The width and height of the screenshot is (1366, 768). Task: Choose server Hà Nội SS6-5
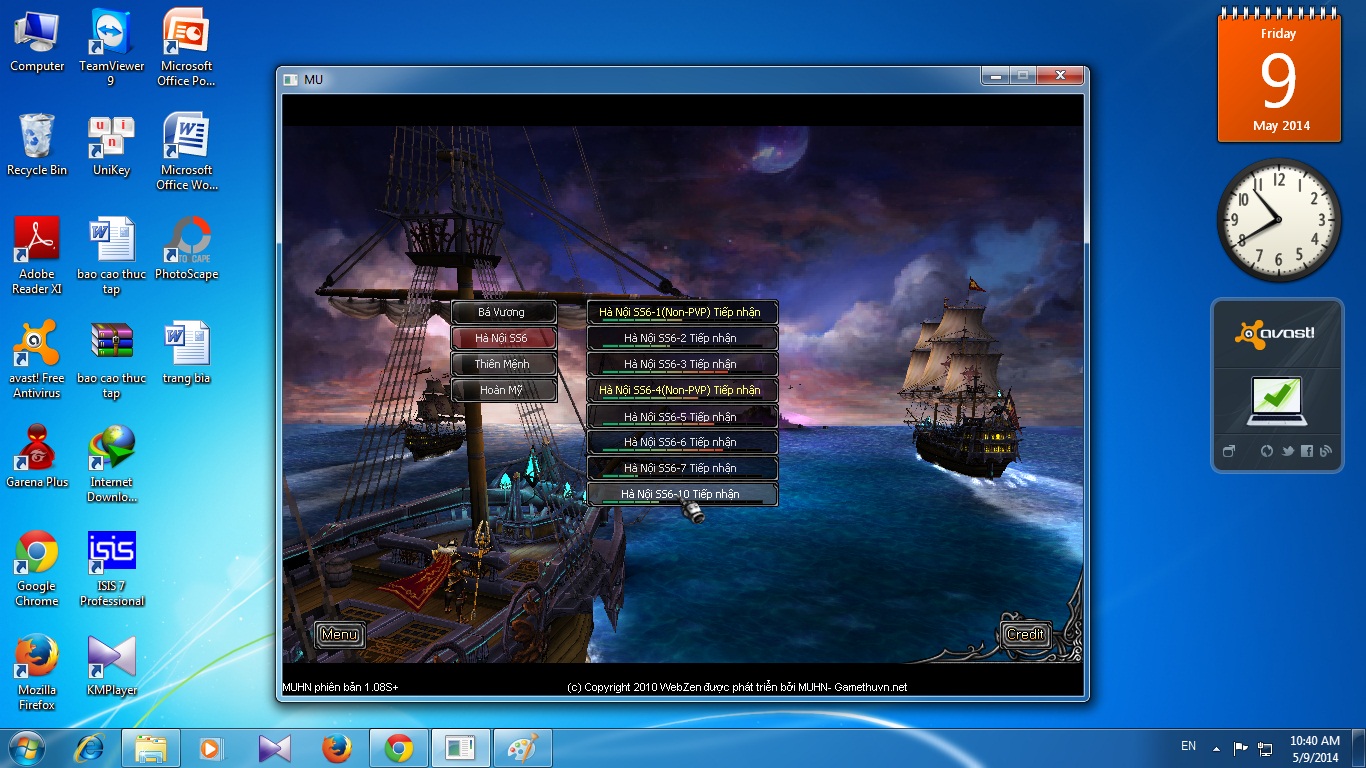tap(681, 416)
